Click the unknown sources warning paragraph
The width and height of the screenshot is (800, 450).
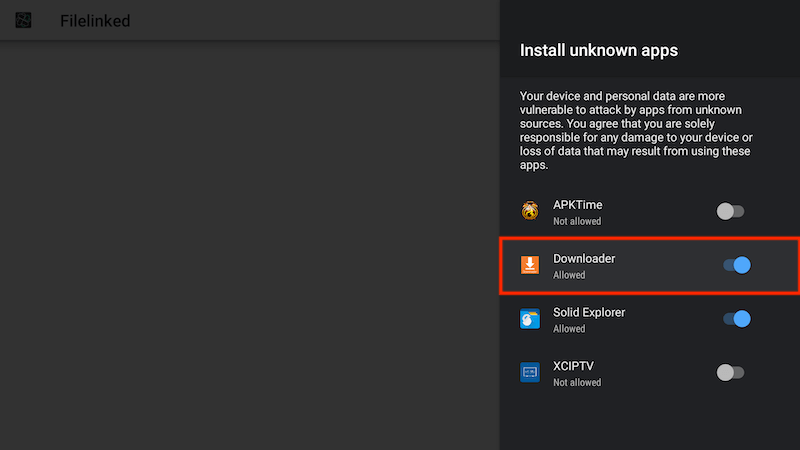[636, 131]
